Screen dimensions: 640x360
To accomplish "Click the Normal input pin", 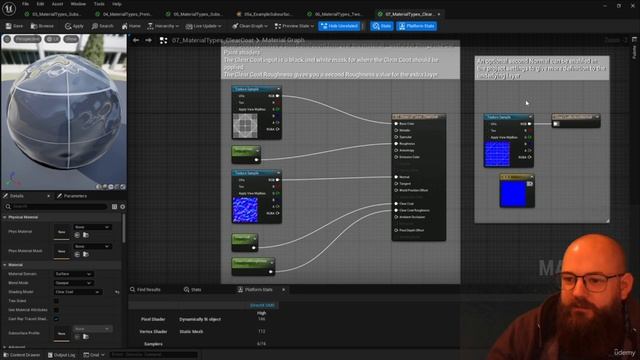I will pos(396,177).
